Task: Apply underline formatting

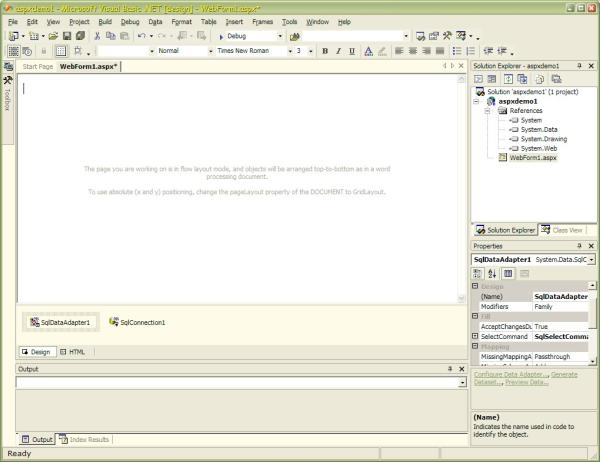Action: [x=352, y=51]
